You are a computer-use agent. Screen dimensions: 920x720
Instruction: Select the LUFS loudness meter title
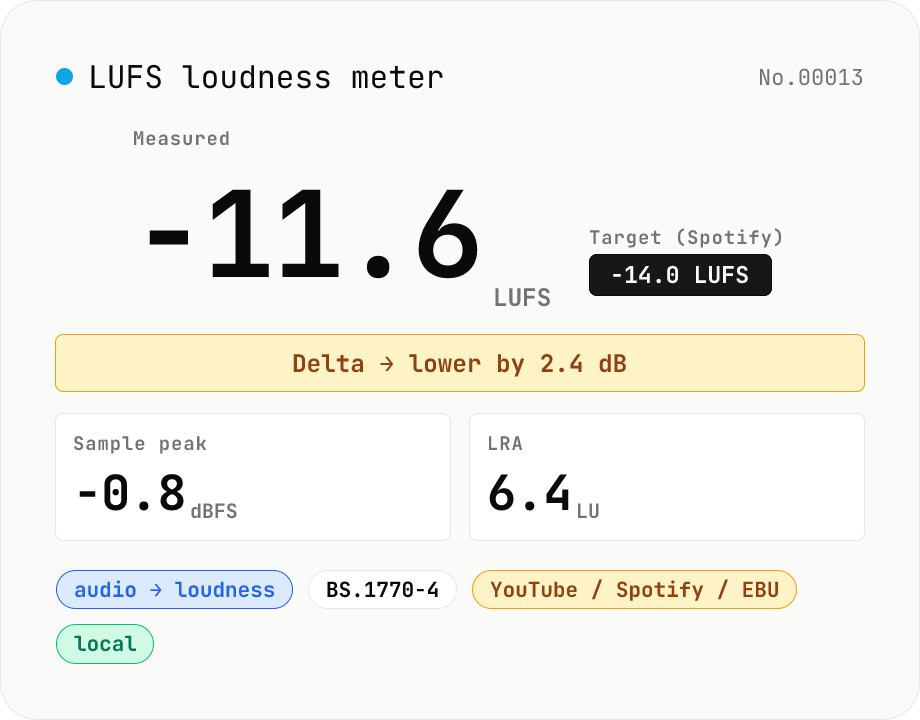tap(266, 77)
